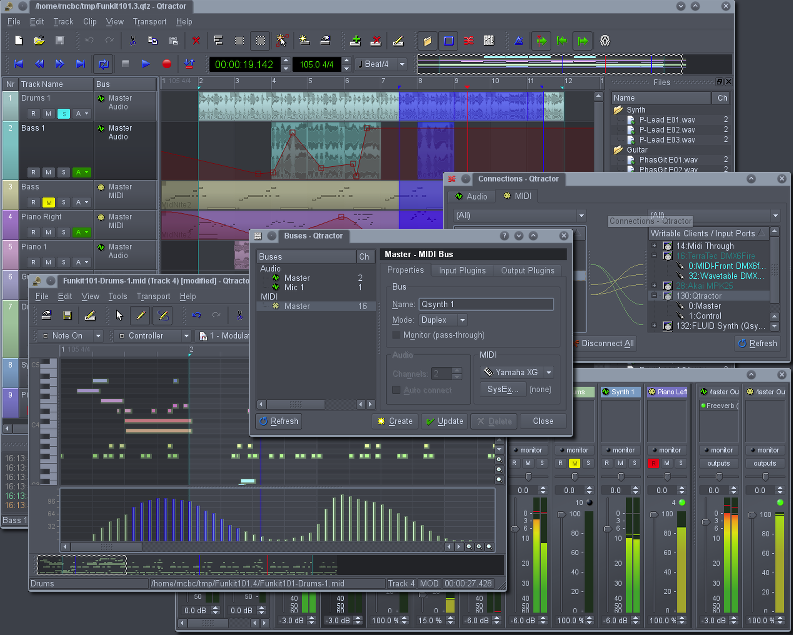Screen dimensions: 793x635
Task: Click the SysEx... button
Action: tap(502, 389)
